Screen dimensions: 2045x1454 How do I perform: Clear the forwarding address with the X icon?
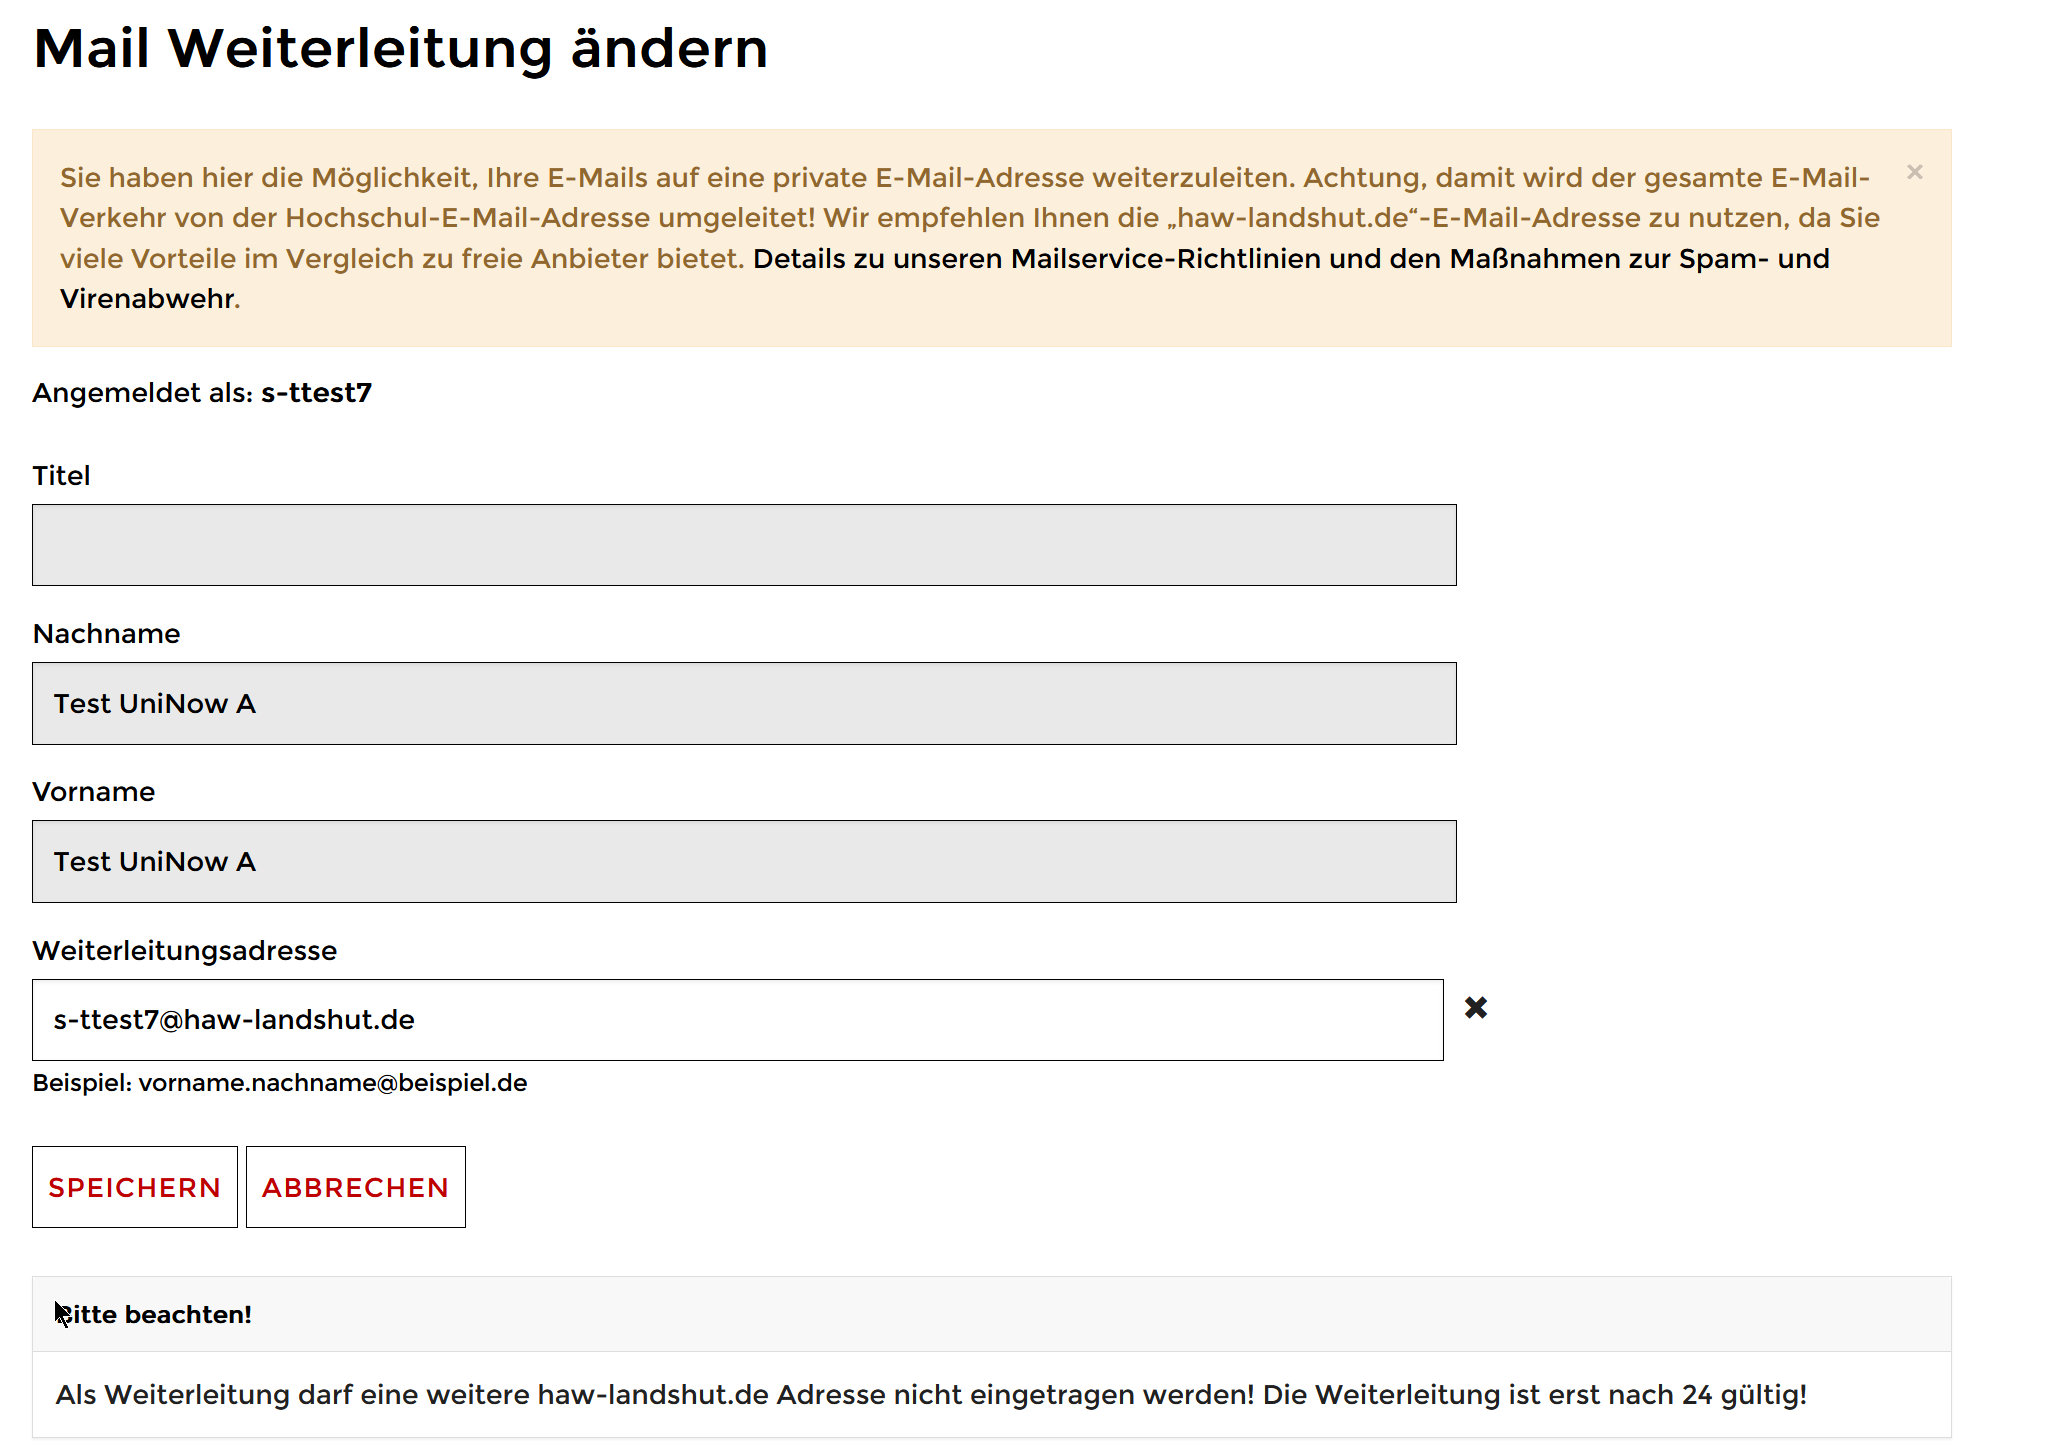tap(1475, 1008)
